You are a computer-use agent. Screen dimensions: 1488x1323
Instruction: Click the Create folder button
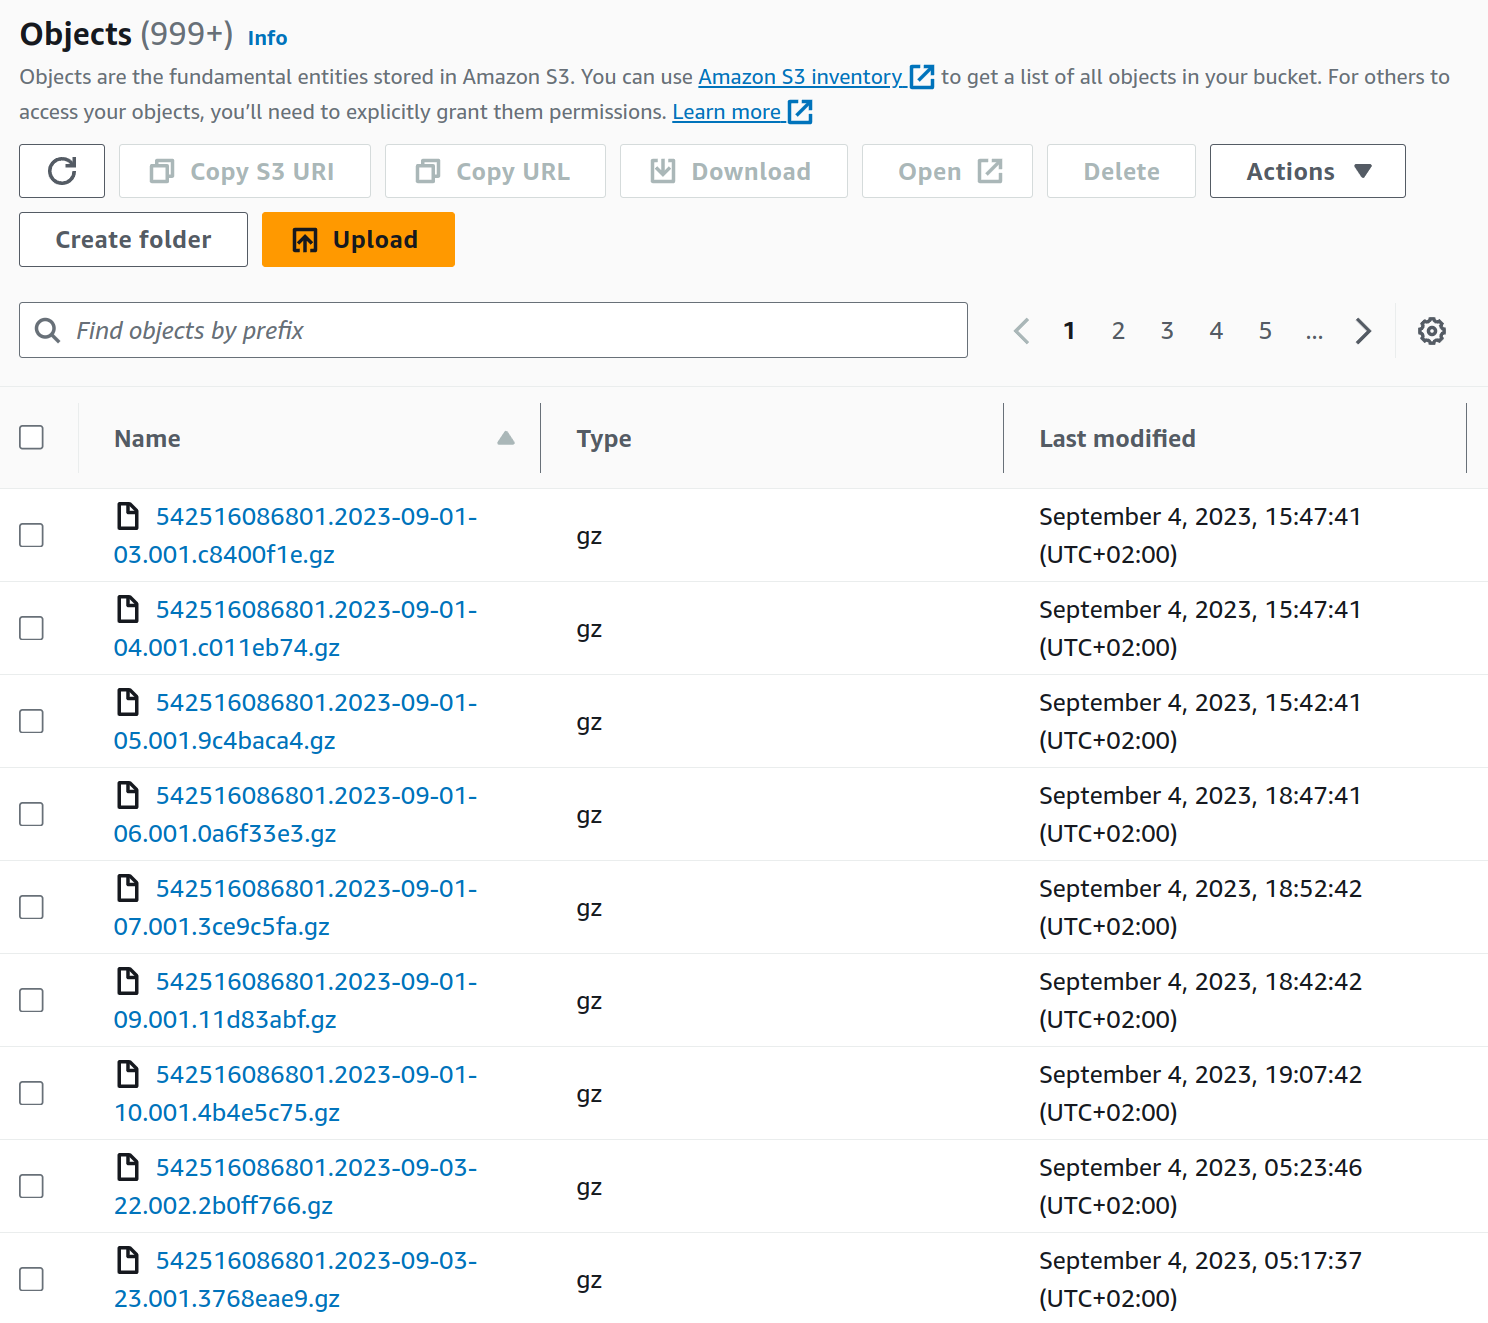coord(133,240)
